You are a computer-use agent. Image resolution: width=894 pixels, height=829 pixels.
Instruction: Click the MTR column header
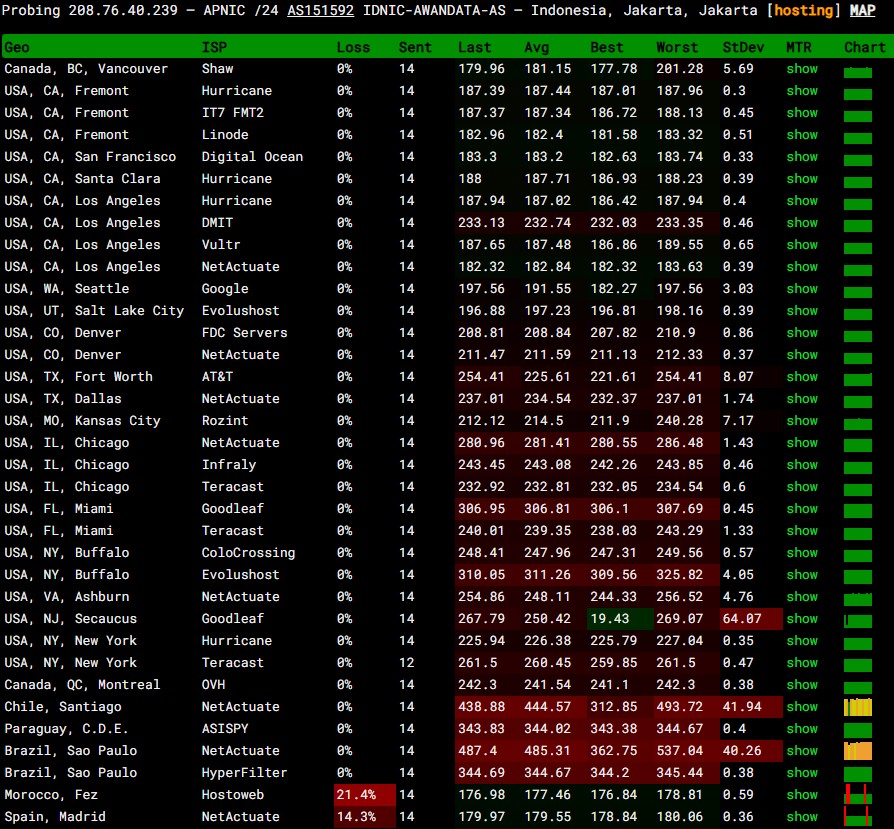pyautogui.click(x=798, y=47)
